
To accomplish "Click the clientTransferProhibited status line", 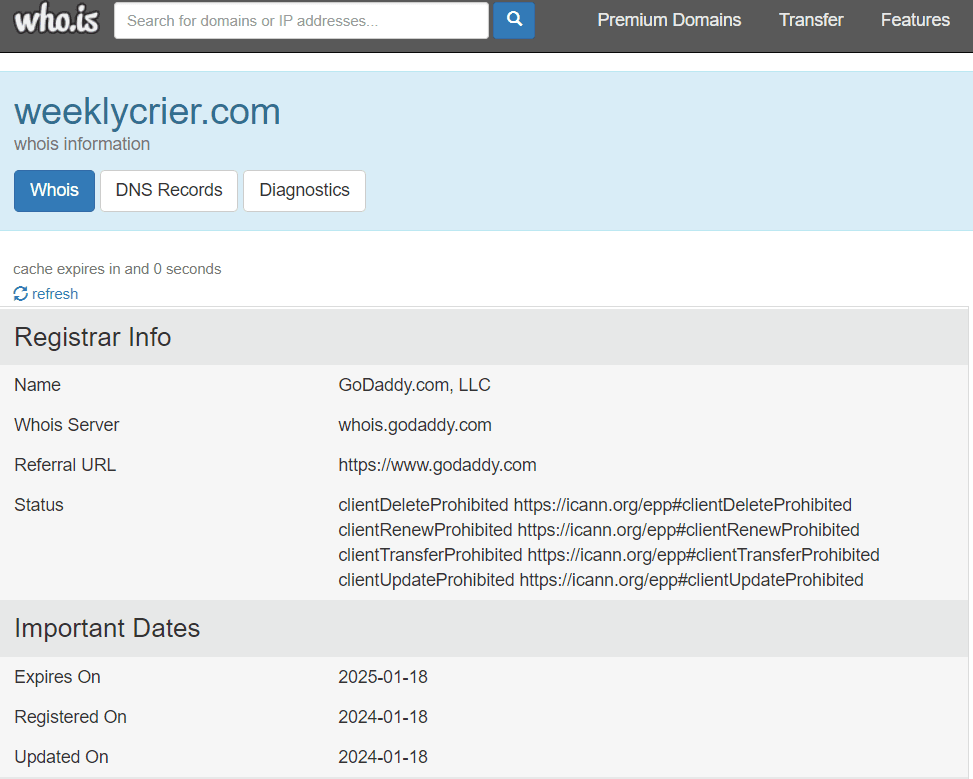I will [x=609, y=554].
